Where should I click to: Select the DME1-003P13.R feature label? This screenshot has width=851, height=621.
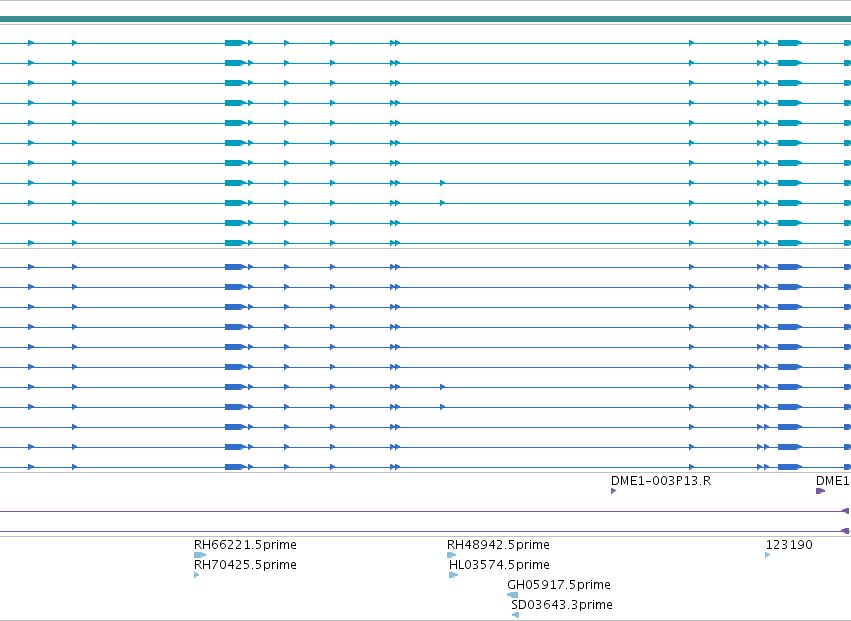tap(661, 481)
